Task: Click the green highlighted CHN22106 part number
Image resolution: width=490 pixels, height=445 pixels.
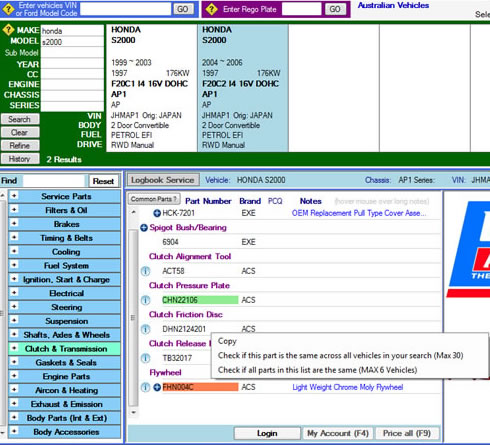Action: click(x=200, y=300)
